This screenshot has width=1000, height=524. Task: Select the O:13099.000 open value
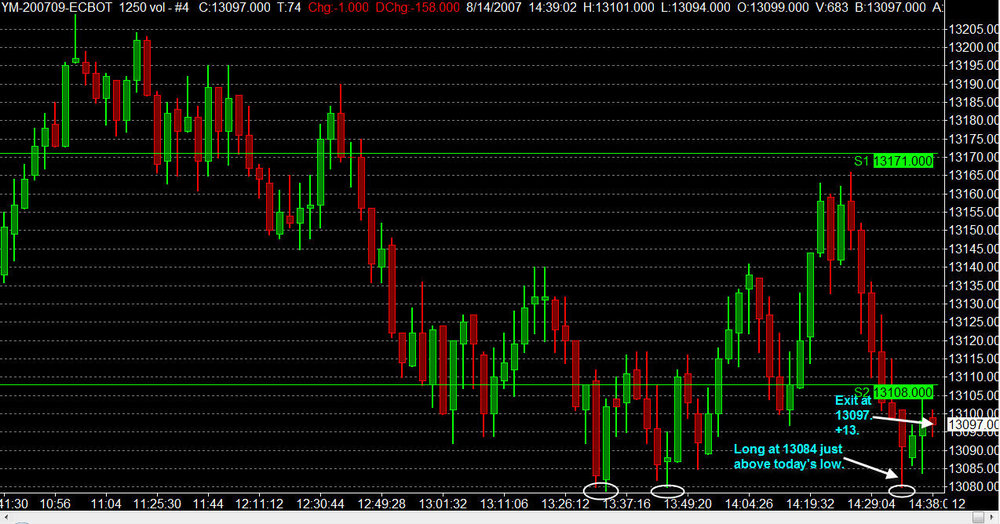click(x=774, y=8)
